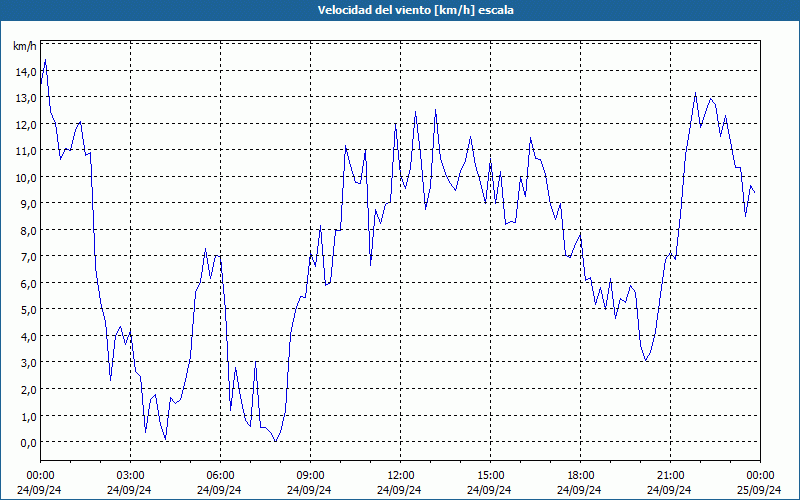Select the '6,0' y-axis value
This screenshot has height=500, width=800.
28,284
